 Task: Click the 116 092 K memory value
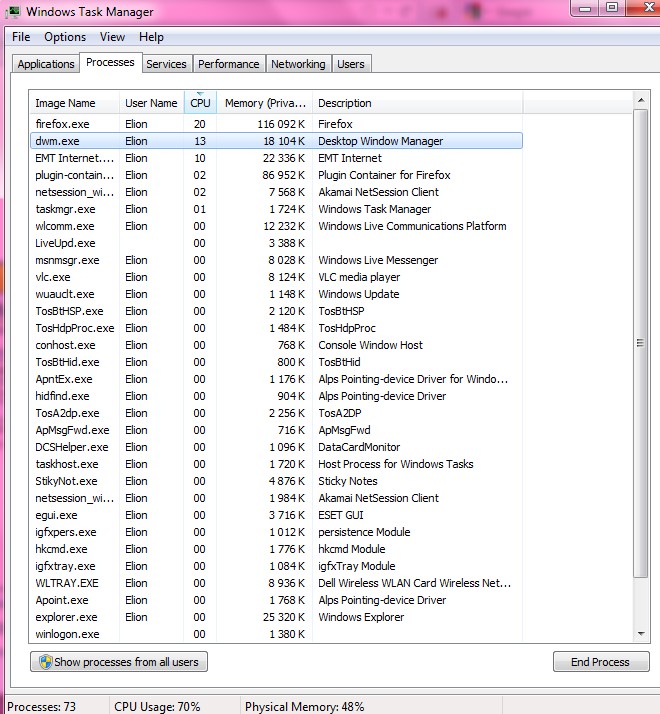[281, 124]
